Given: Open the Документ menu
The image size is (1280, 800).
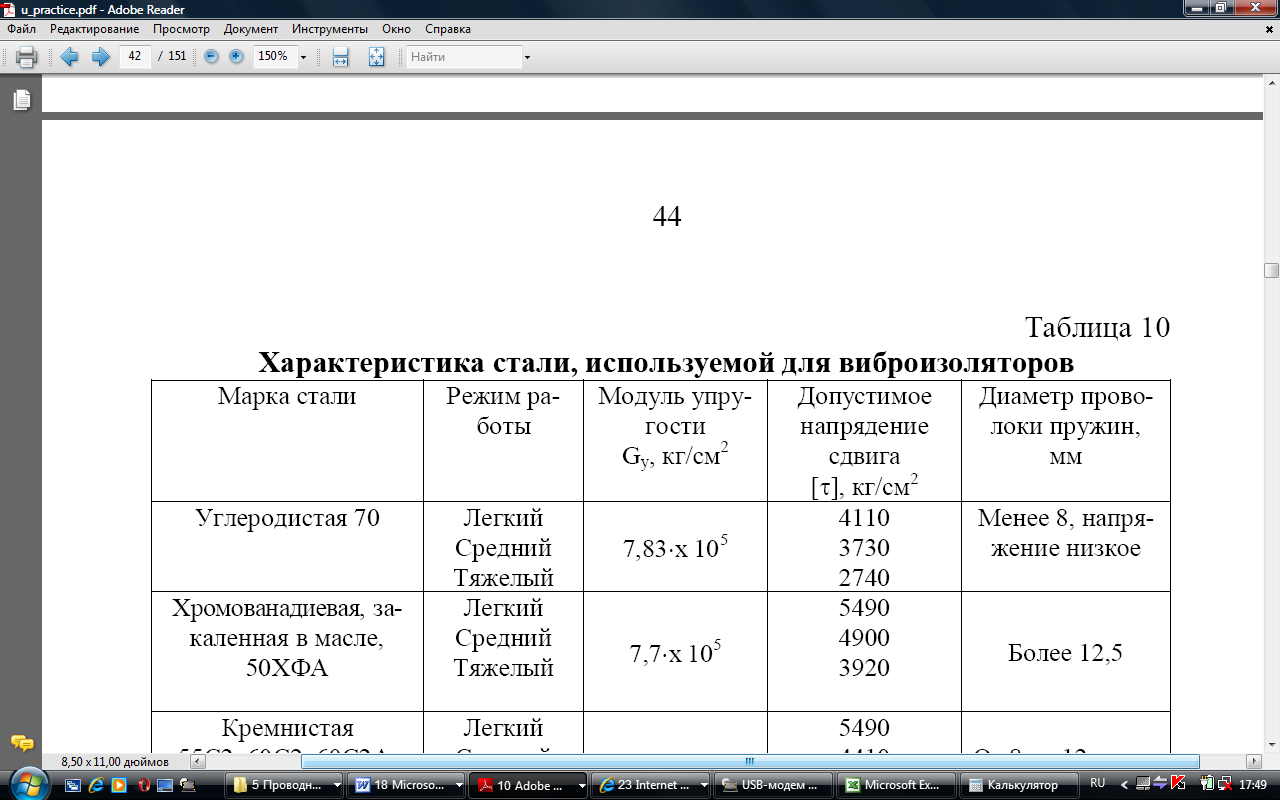Looking at the screenshot, I should (x=251, y=29).
